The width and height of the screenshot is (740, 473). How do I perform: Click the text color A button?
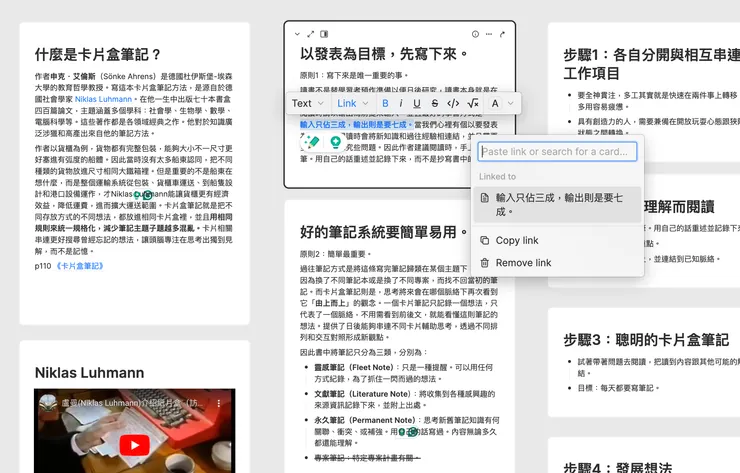click(x=495, y=103)
